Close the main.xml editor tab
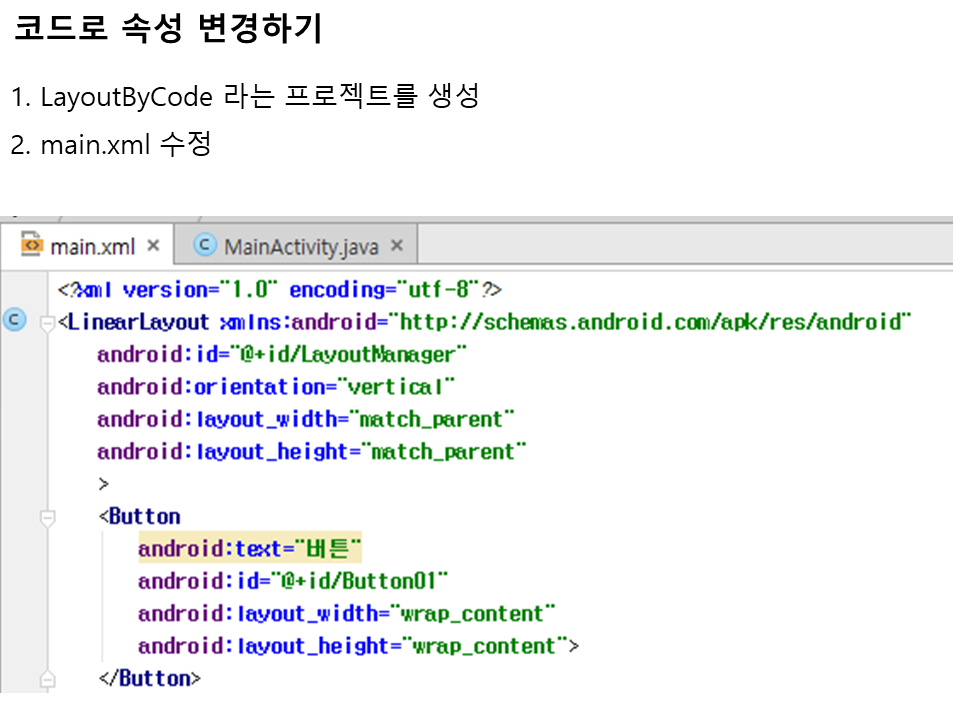 [153, 245]
